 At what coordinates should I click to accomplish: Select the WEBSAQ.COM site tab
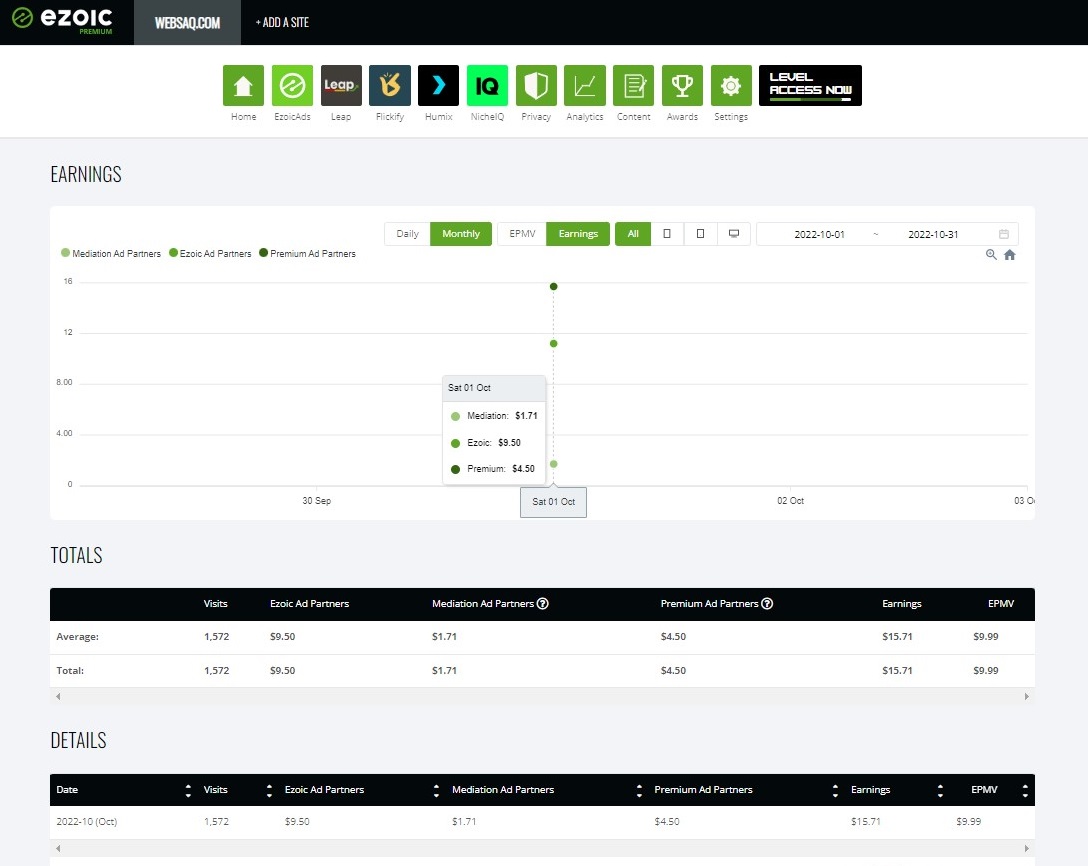(187, 22)
